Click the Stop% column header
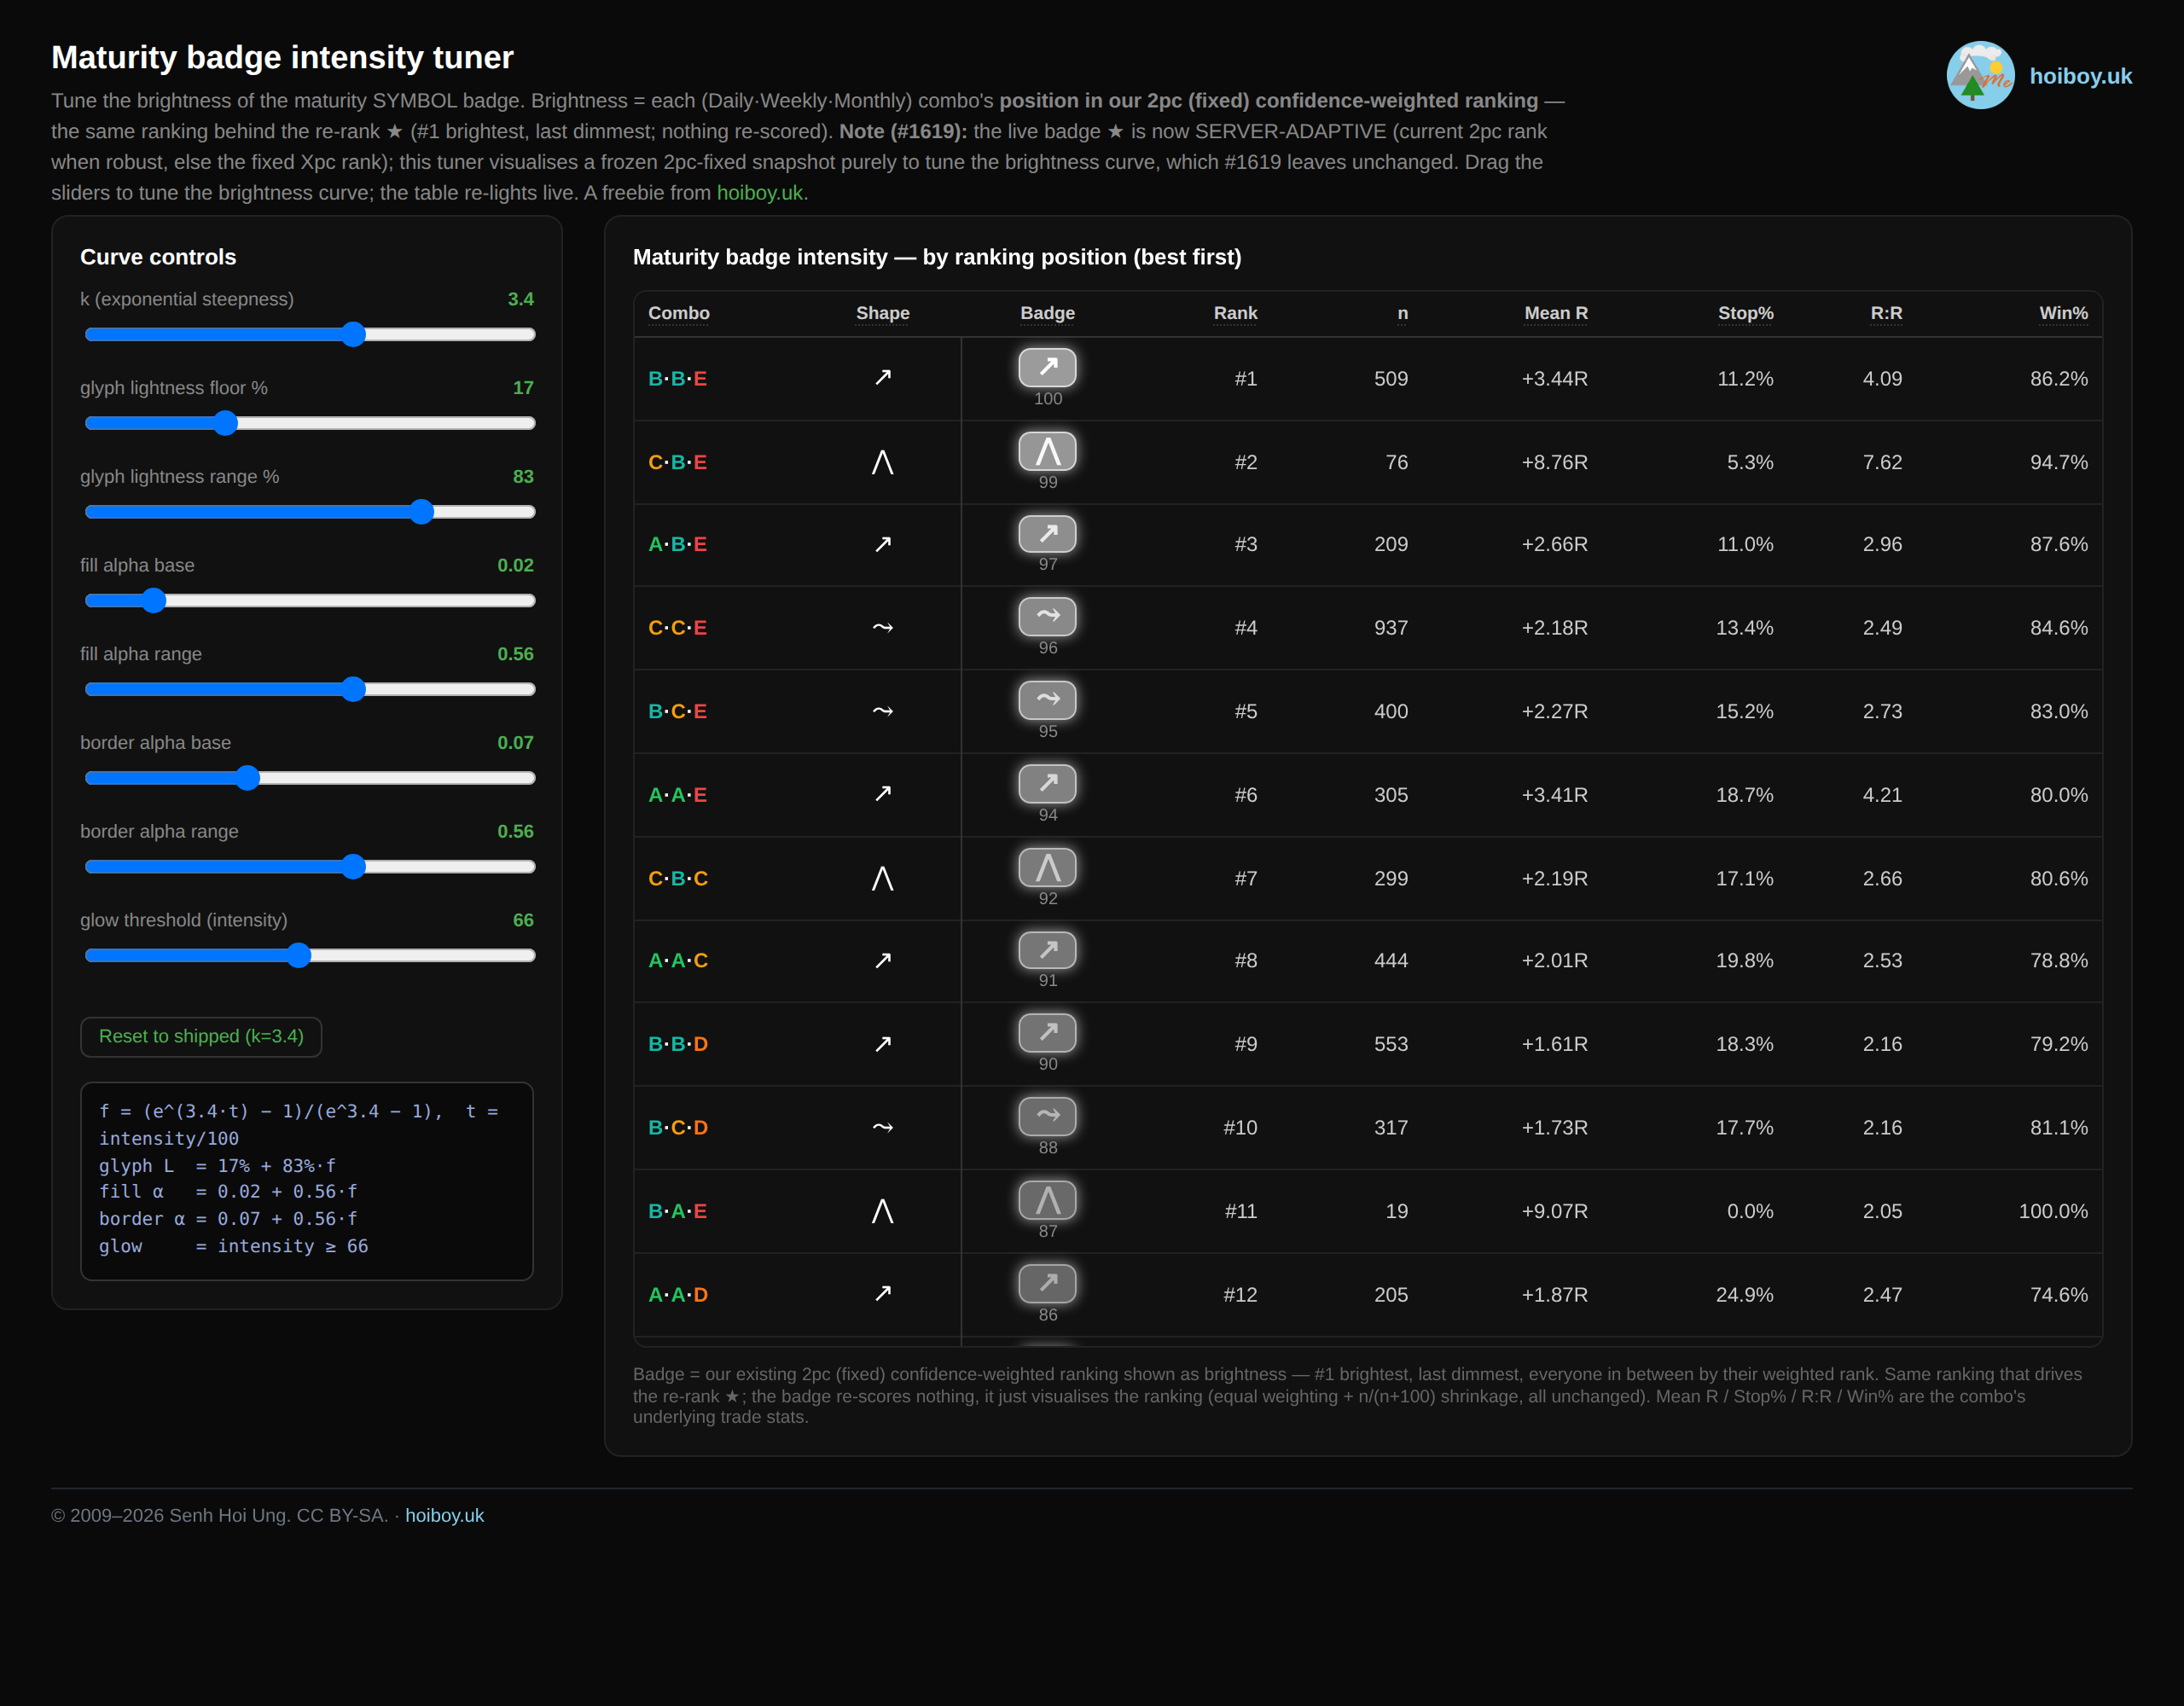 coord(1746,313)
